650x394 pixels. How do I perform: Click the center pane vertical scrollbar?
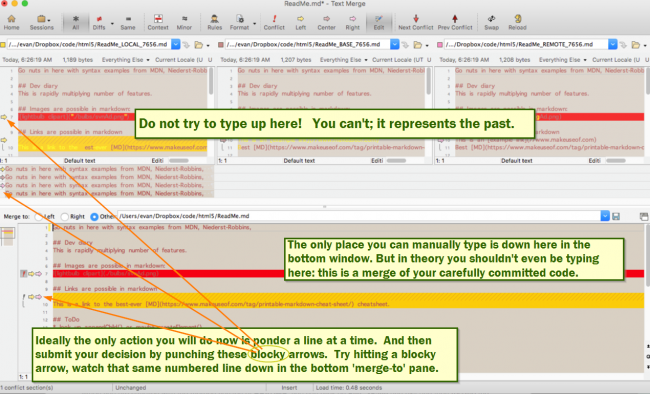(x=430, y=82)
